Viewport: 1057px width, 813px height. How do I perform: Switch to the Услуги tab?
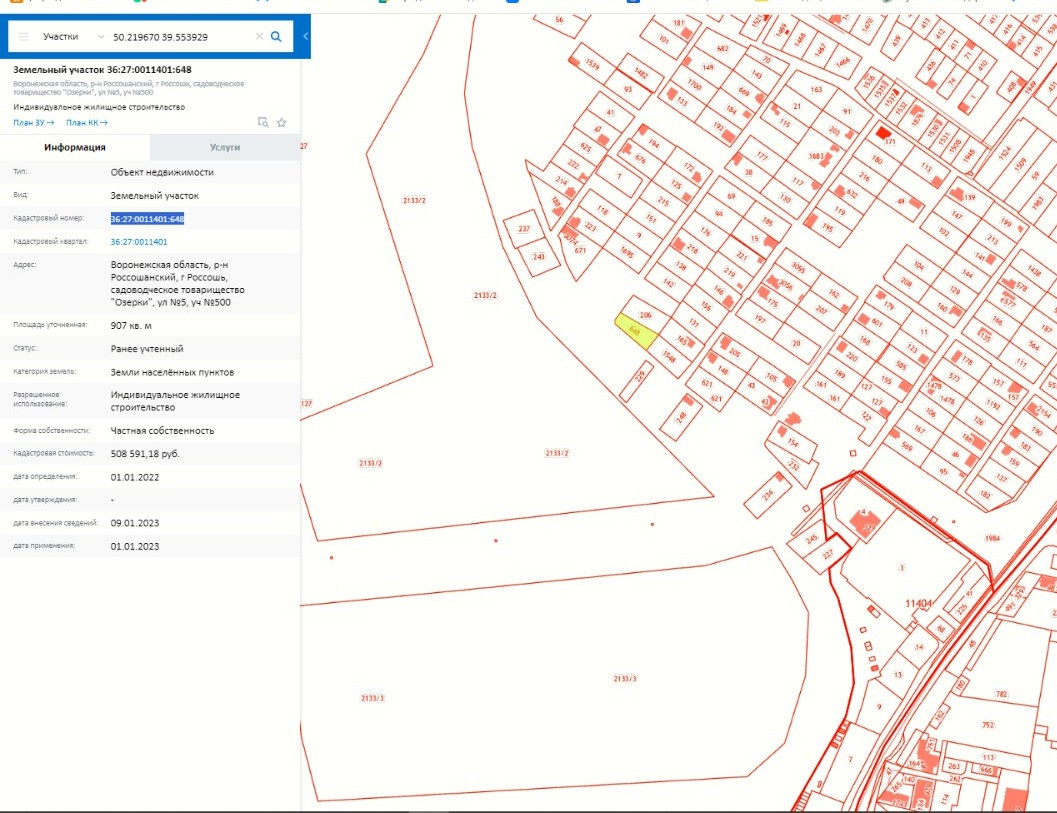(x=225, y=147)
